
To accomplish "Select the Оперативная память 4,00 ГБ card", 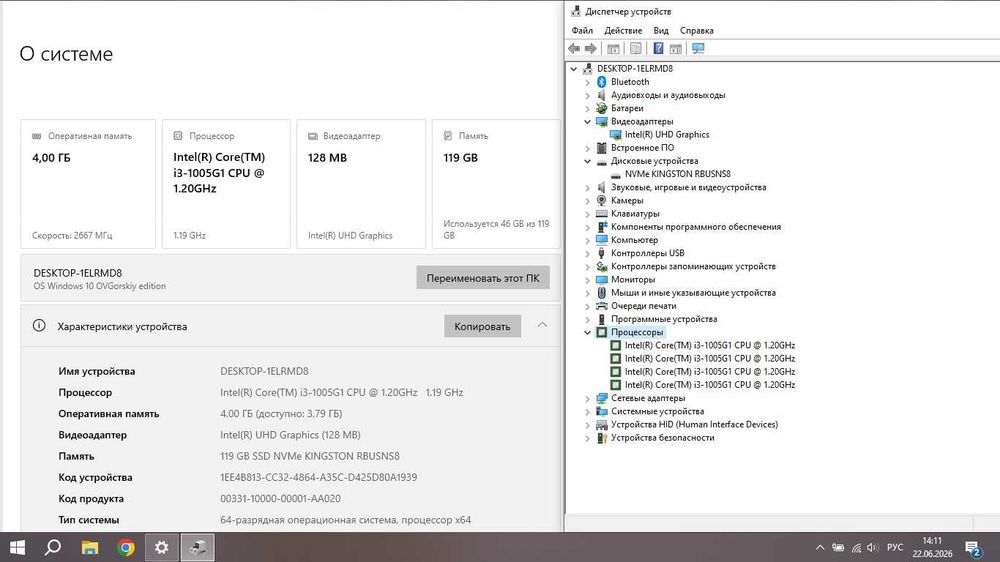I will (x=88, y=184).
